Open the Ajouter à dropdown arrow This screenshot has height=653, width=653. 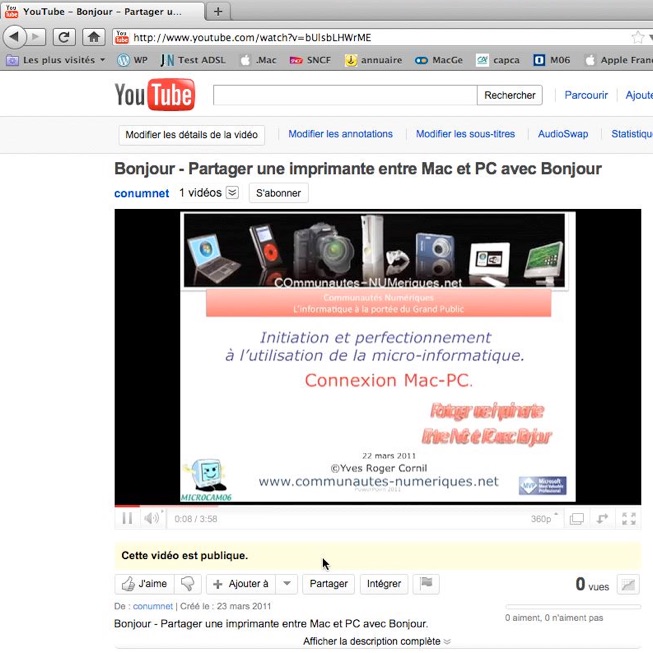click(x=287, y=584)
